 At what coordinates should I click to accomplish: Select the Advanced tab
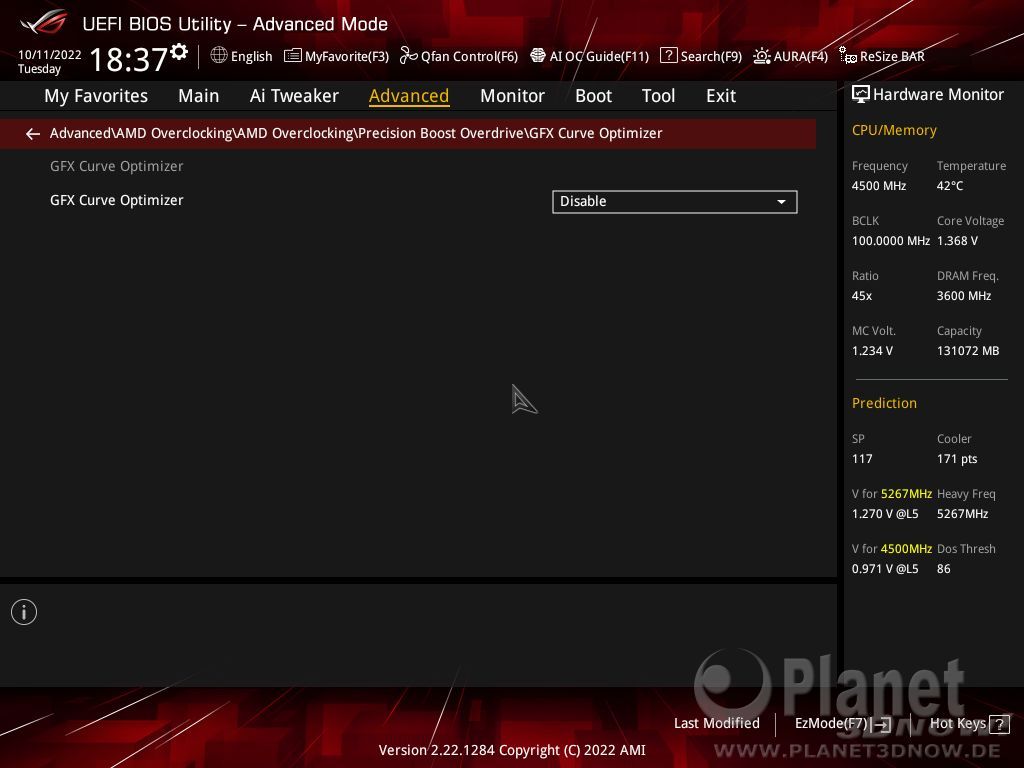tap(409, 96)
